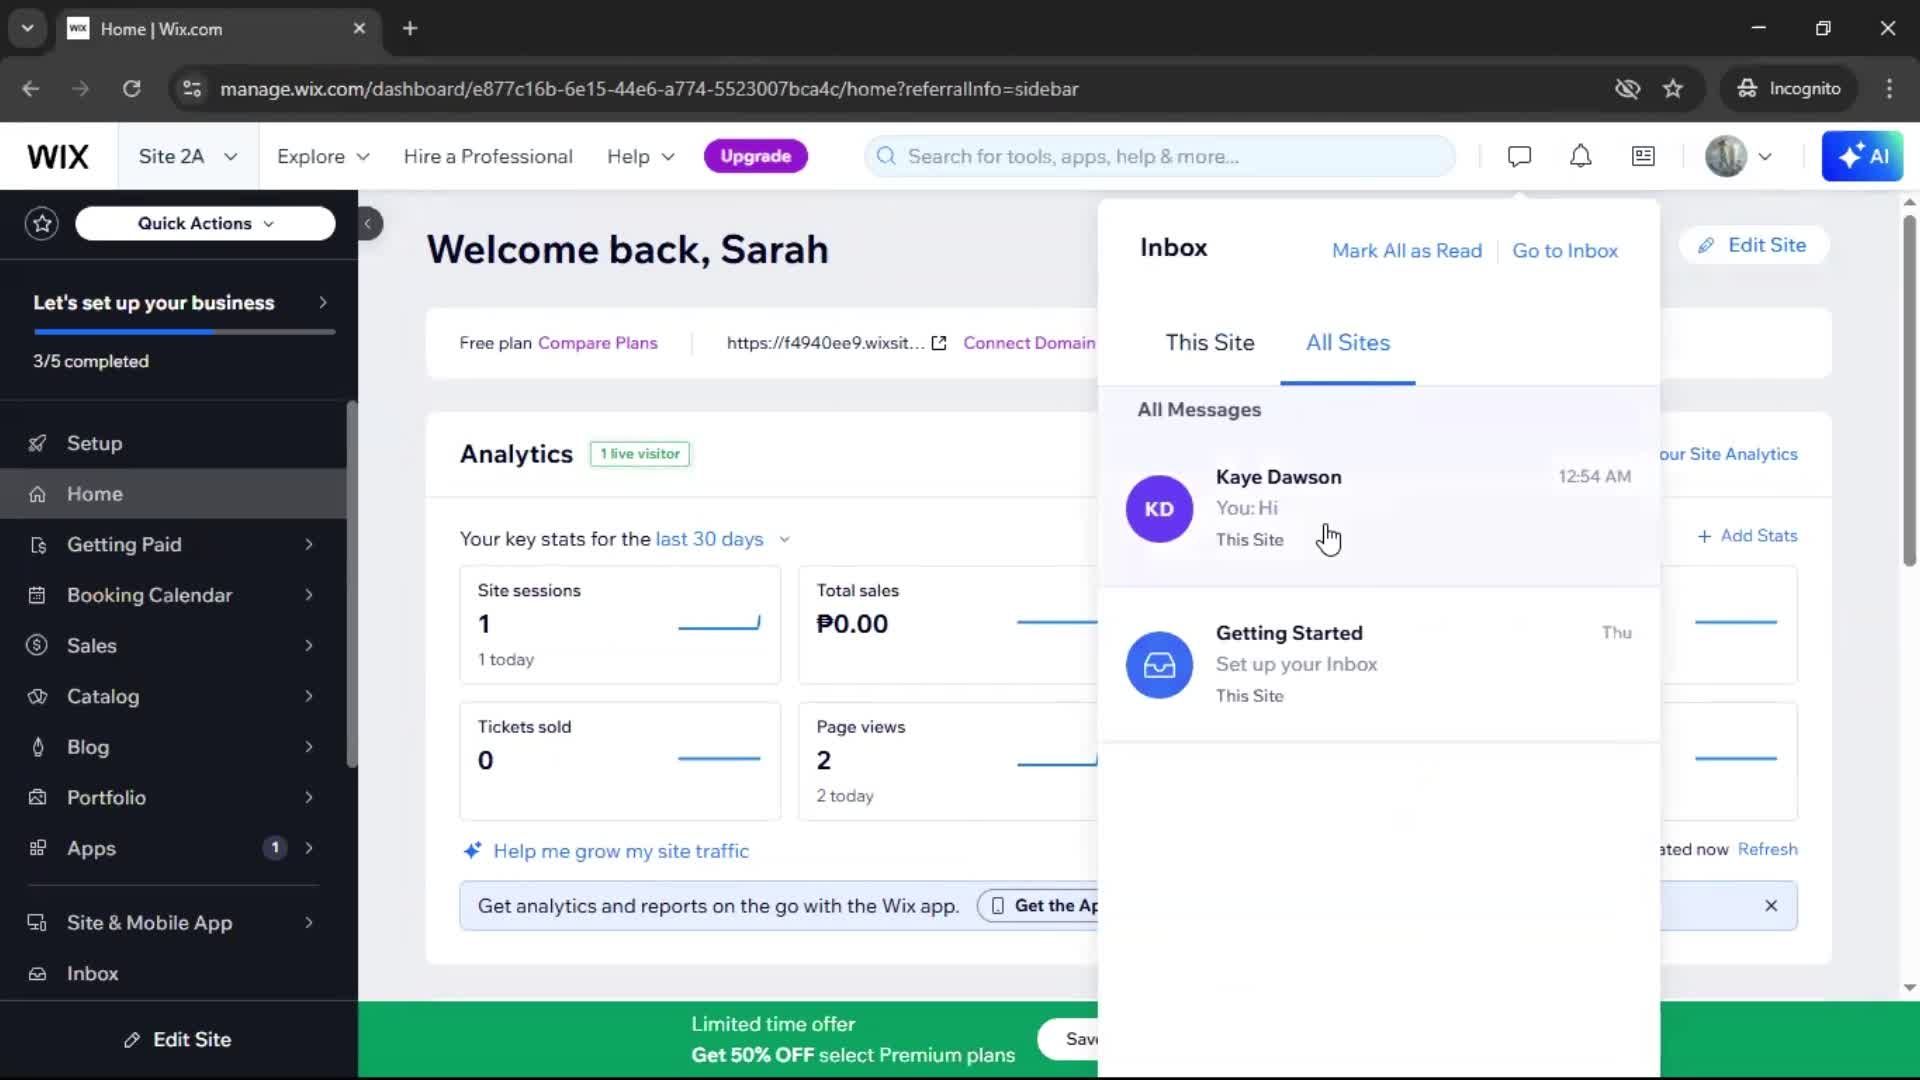Open the Site sessions stat card

click(x=620, y=625)
